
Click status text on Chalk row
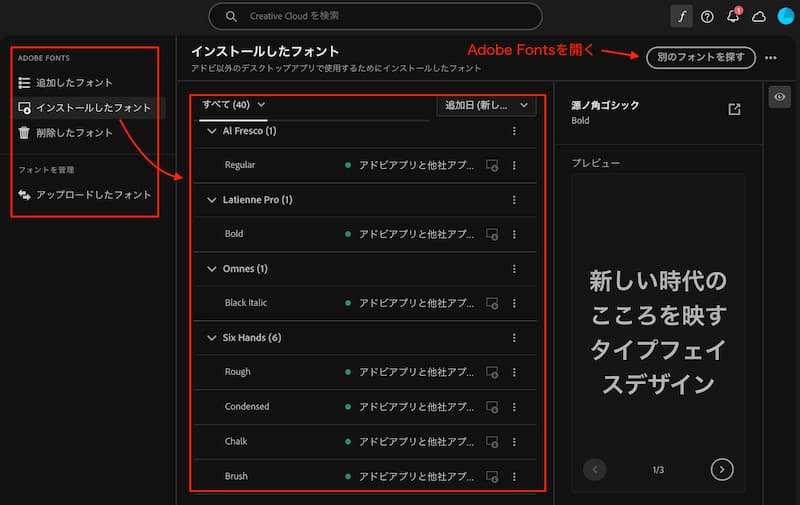(416, 442)
